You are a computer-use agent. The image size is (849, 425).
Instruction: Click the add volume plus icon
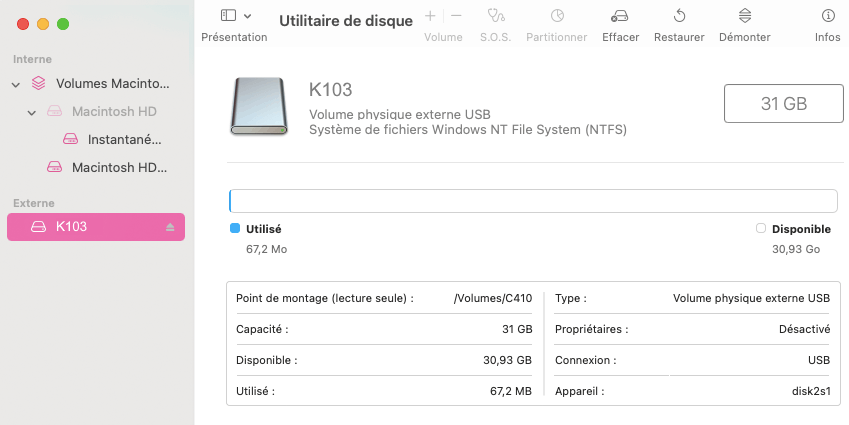coord(430,16)
